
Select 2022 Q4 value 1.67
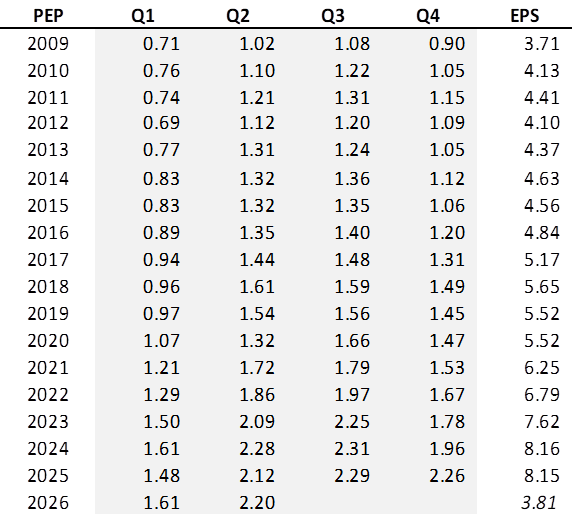pos(447,395)
